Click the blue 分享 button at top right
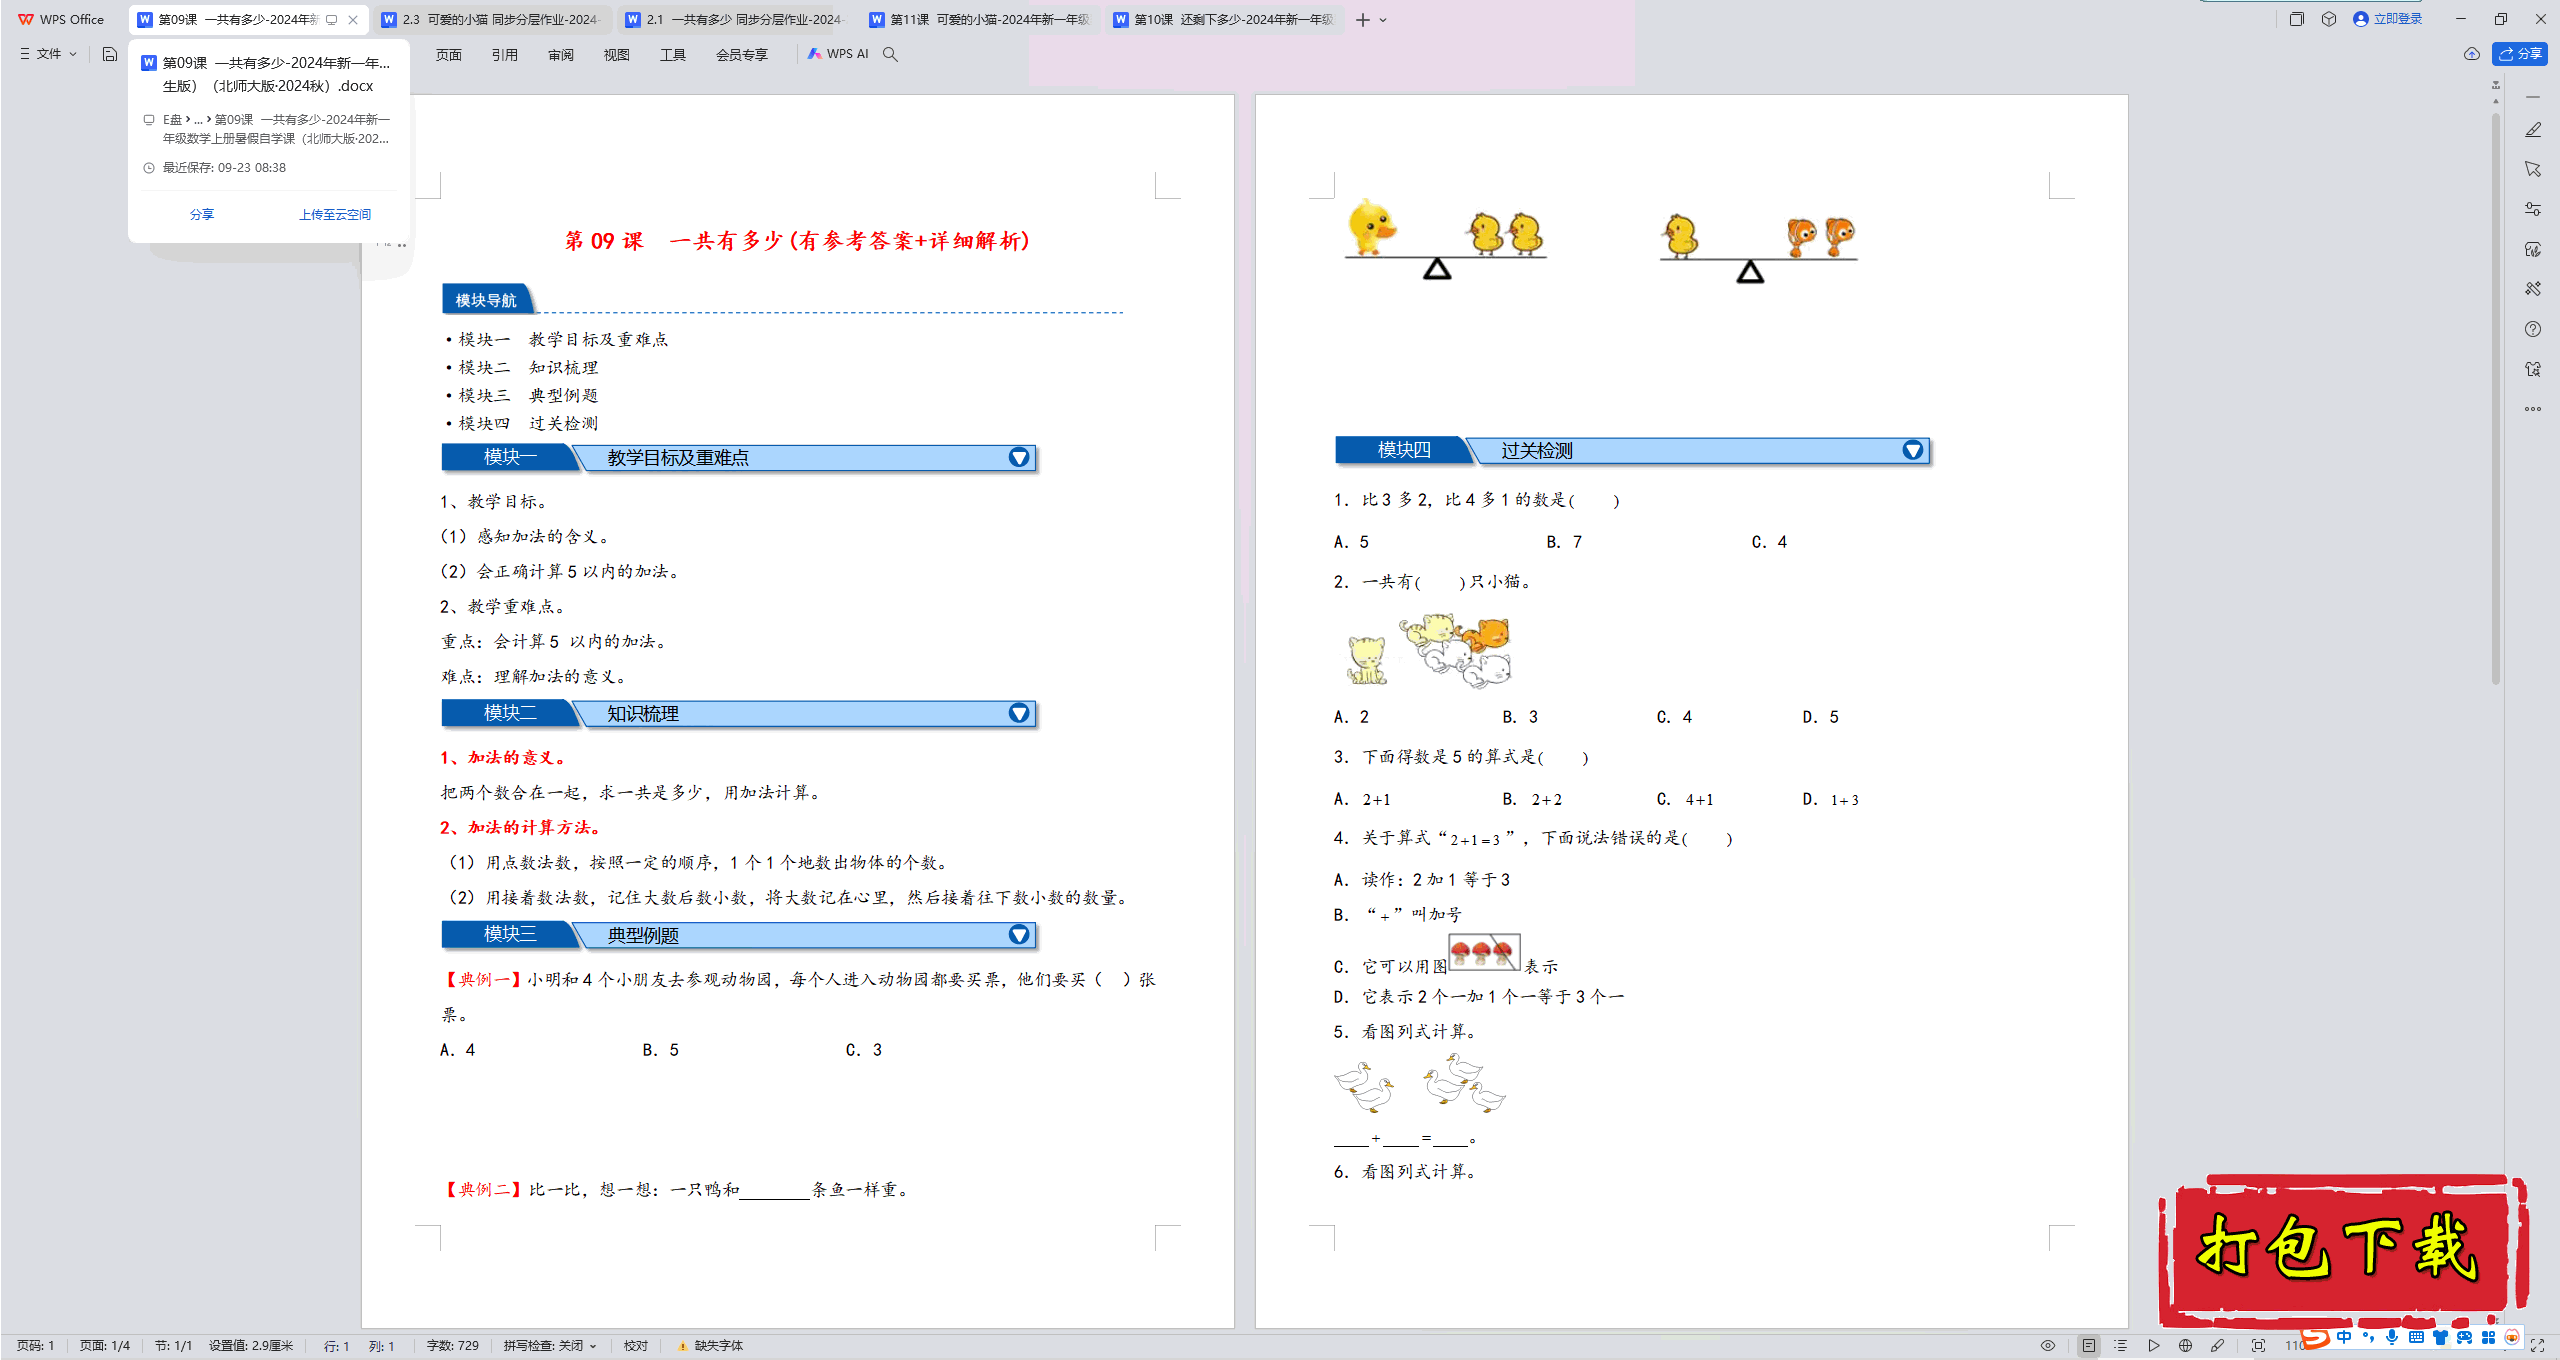The width and height of the screenshot is (2560, 1360). 2520,54
